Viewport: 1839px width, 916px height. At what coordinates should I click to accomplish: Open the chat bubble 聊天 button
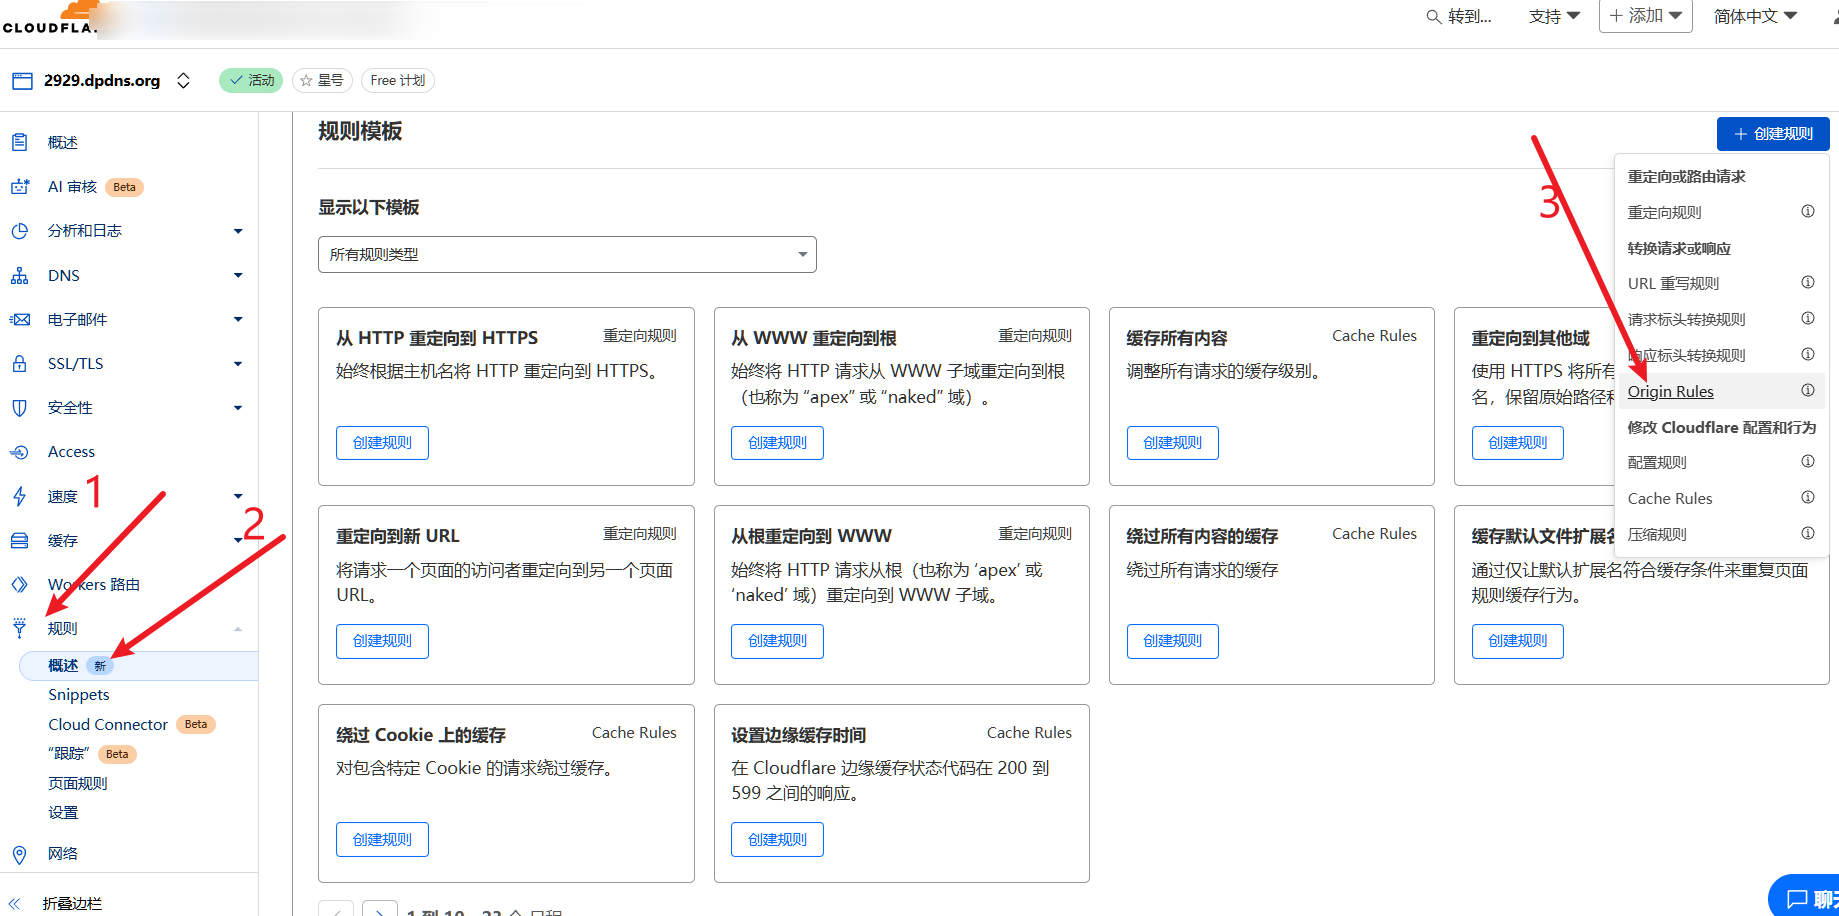tap(1804, 897)
